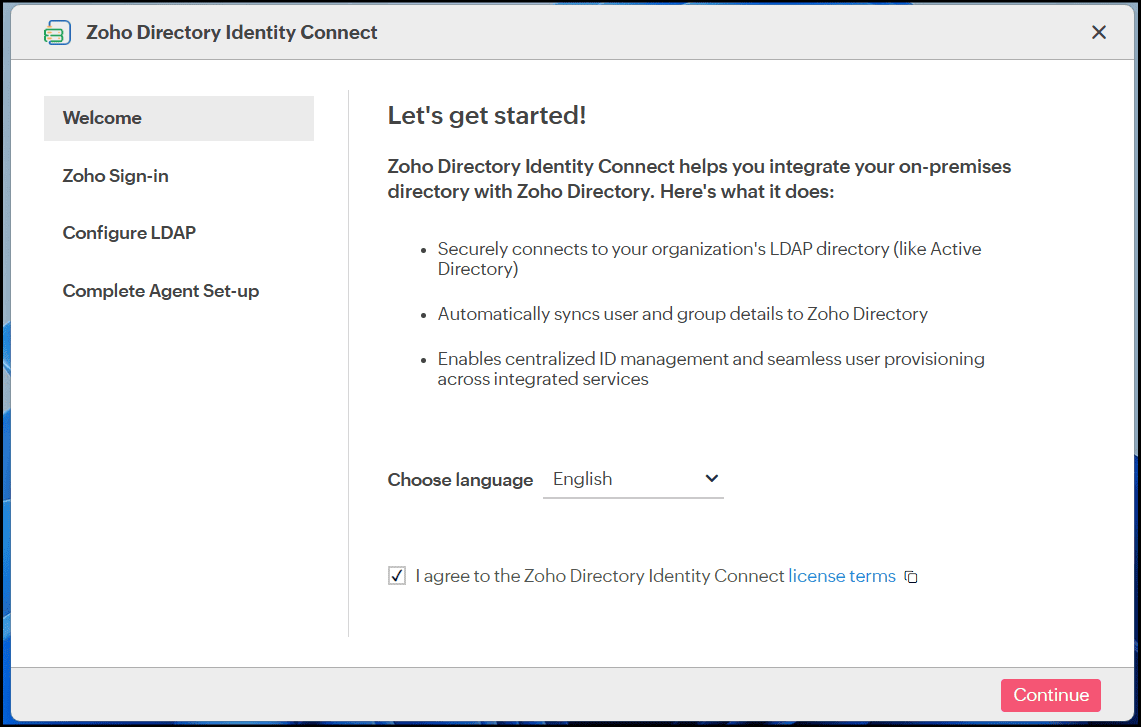
Task: Click the bullet about automatically syncing users
Action: pyautogui.click(x=682, y=314)
